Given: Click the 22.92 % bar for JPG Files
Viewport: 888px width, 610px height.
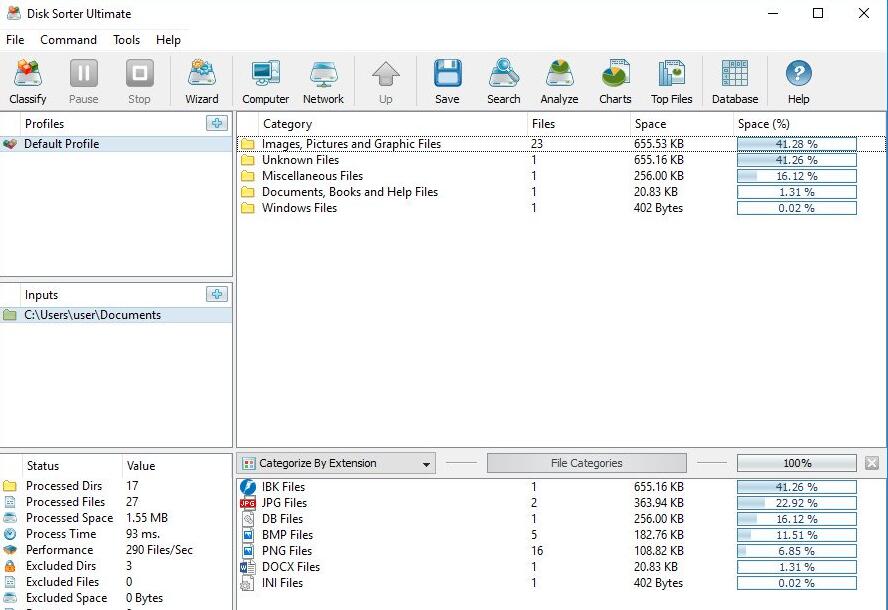Looking at the screenshot, I should point(797,503).
